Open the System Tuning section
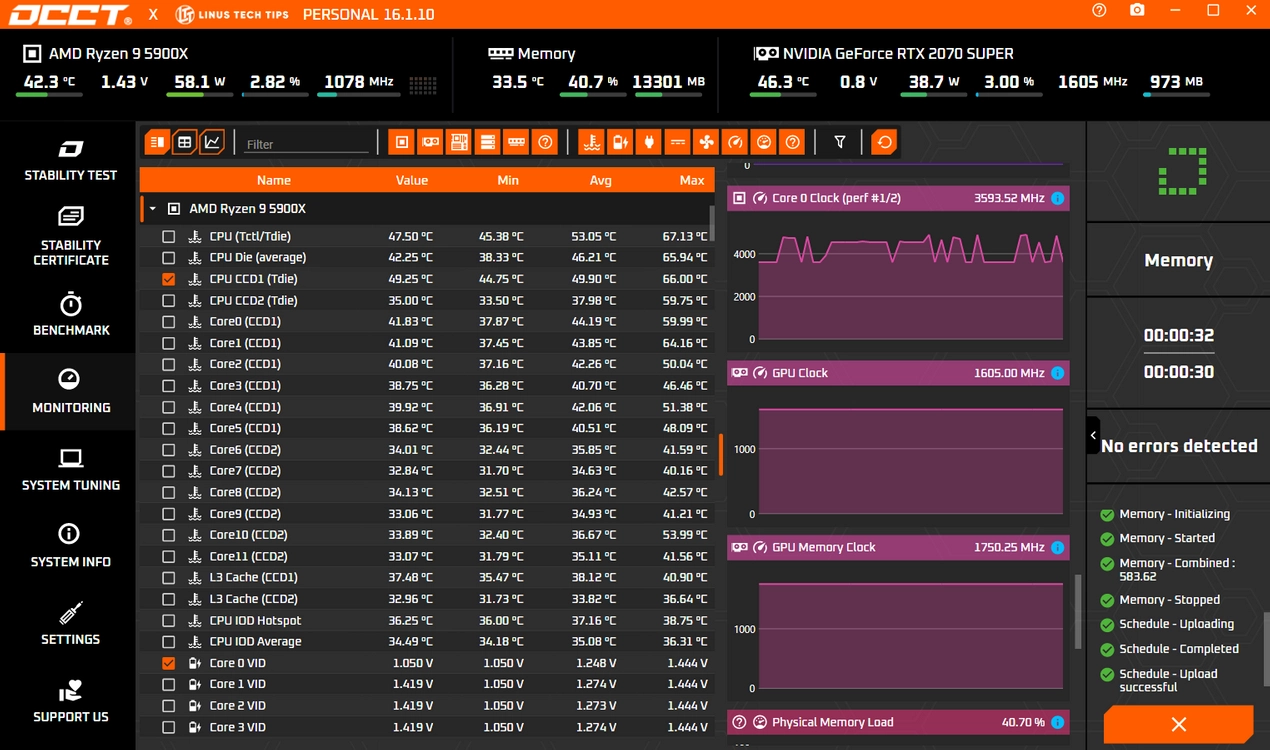The height and width of the screenshot is (750, 1270). (70, 470)
